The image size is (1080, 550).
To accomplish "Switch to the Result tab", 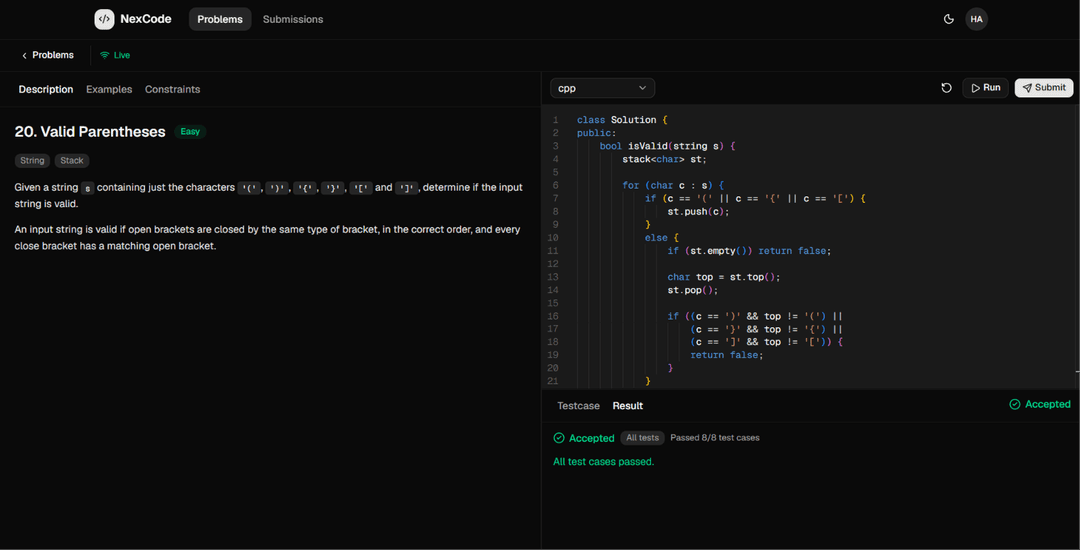I will tap(627, 406).
